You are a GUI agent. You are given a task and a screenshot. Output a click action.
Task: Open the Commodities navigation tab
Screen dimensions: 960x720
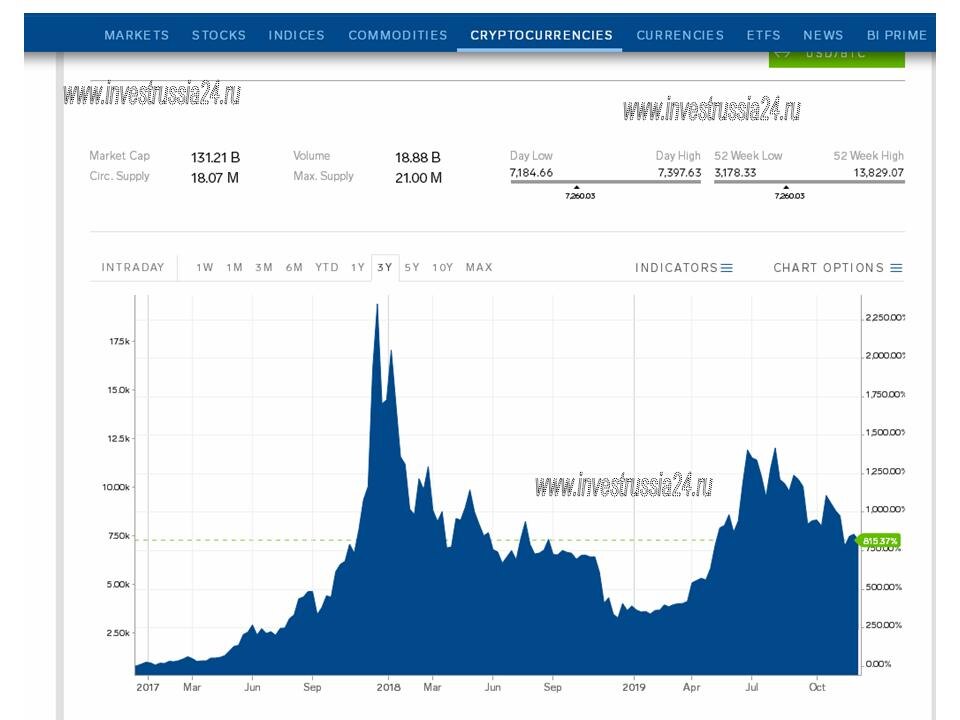[x=398, y=36]
